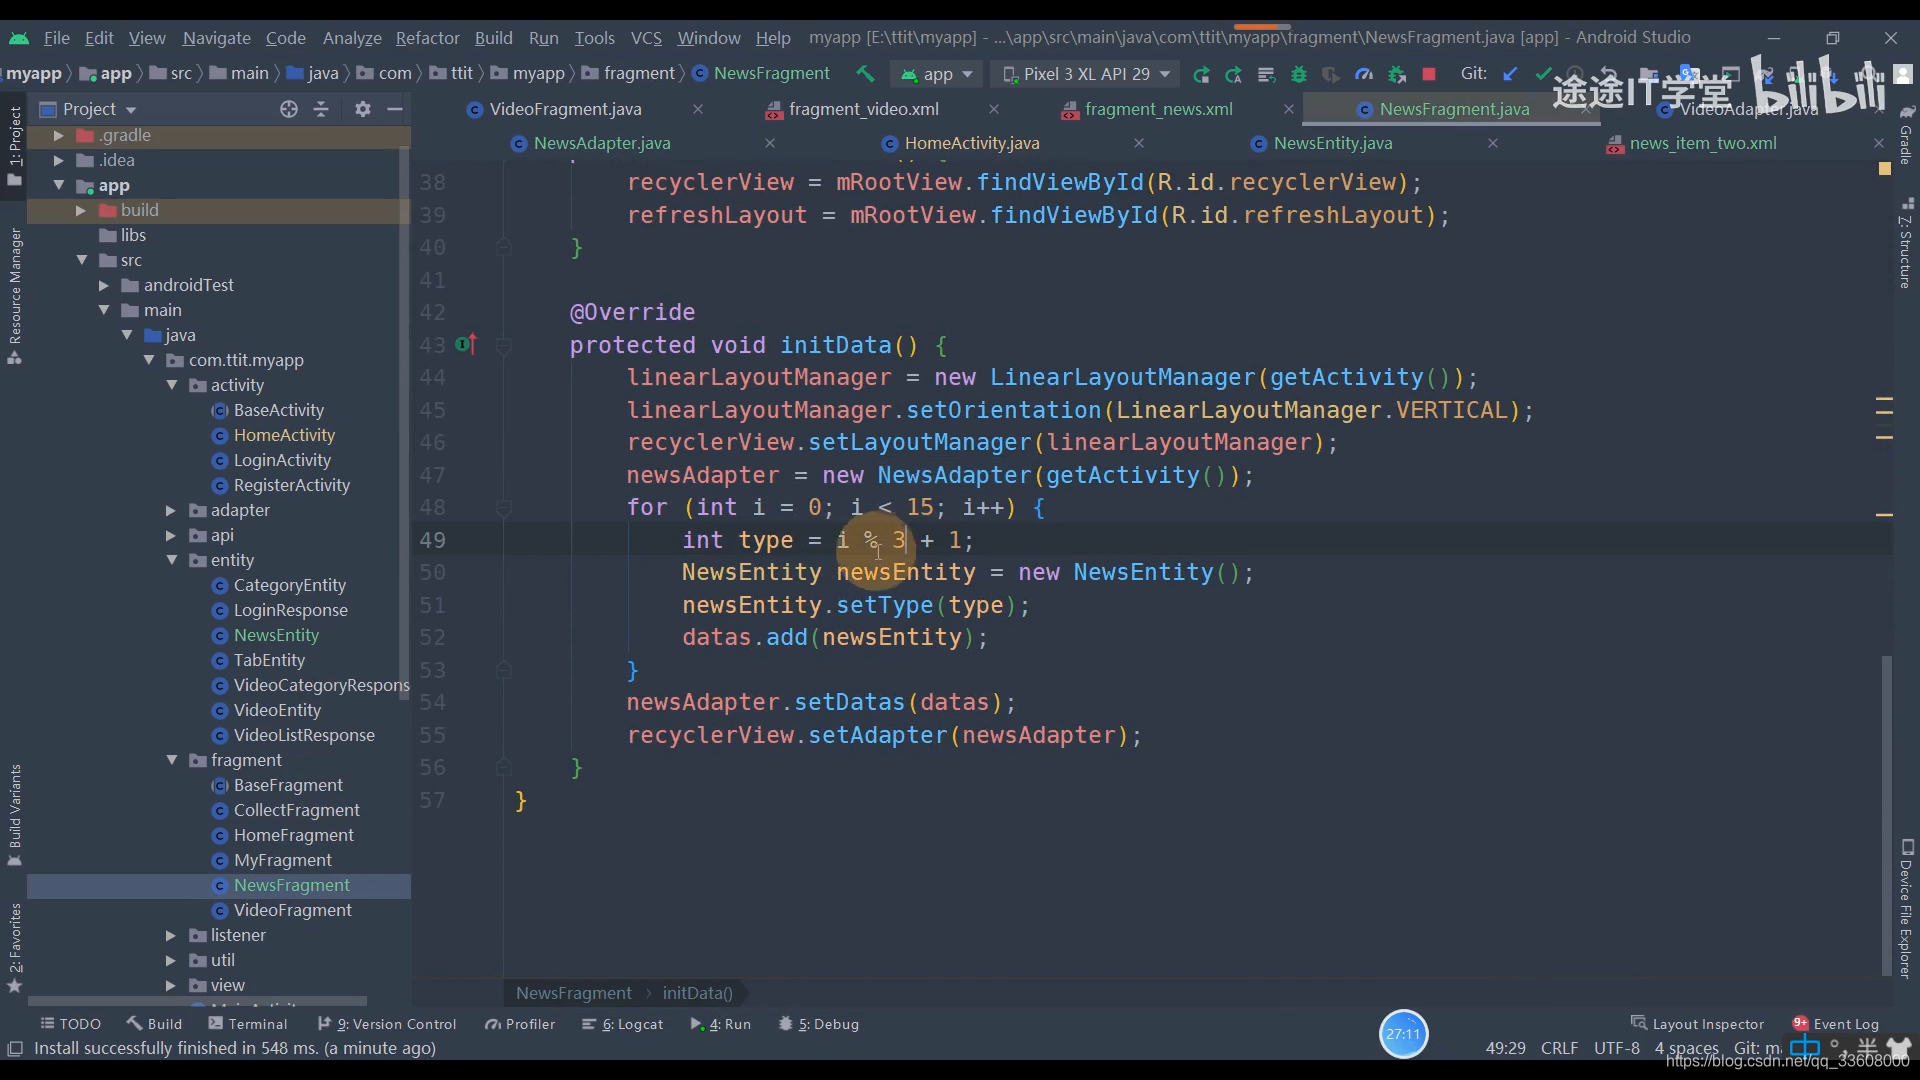Collapse the entity package
Screen dimensions: 1920x1080
coord(172,560)
